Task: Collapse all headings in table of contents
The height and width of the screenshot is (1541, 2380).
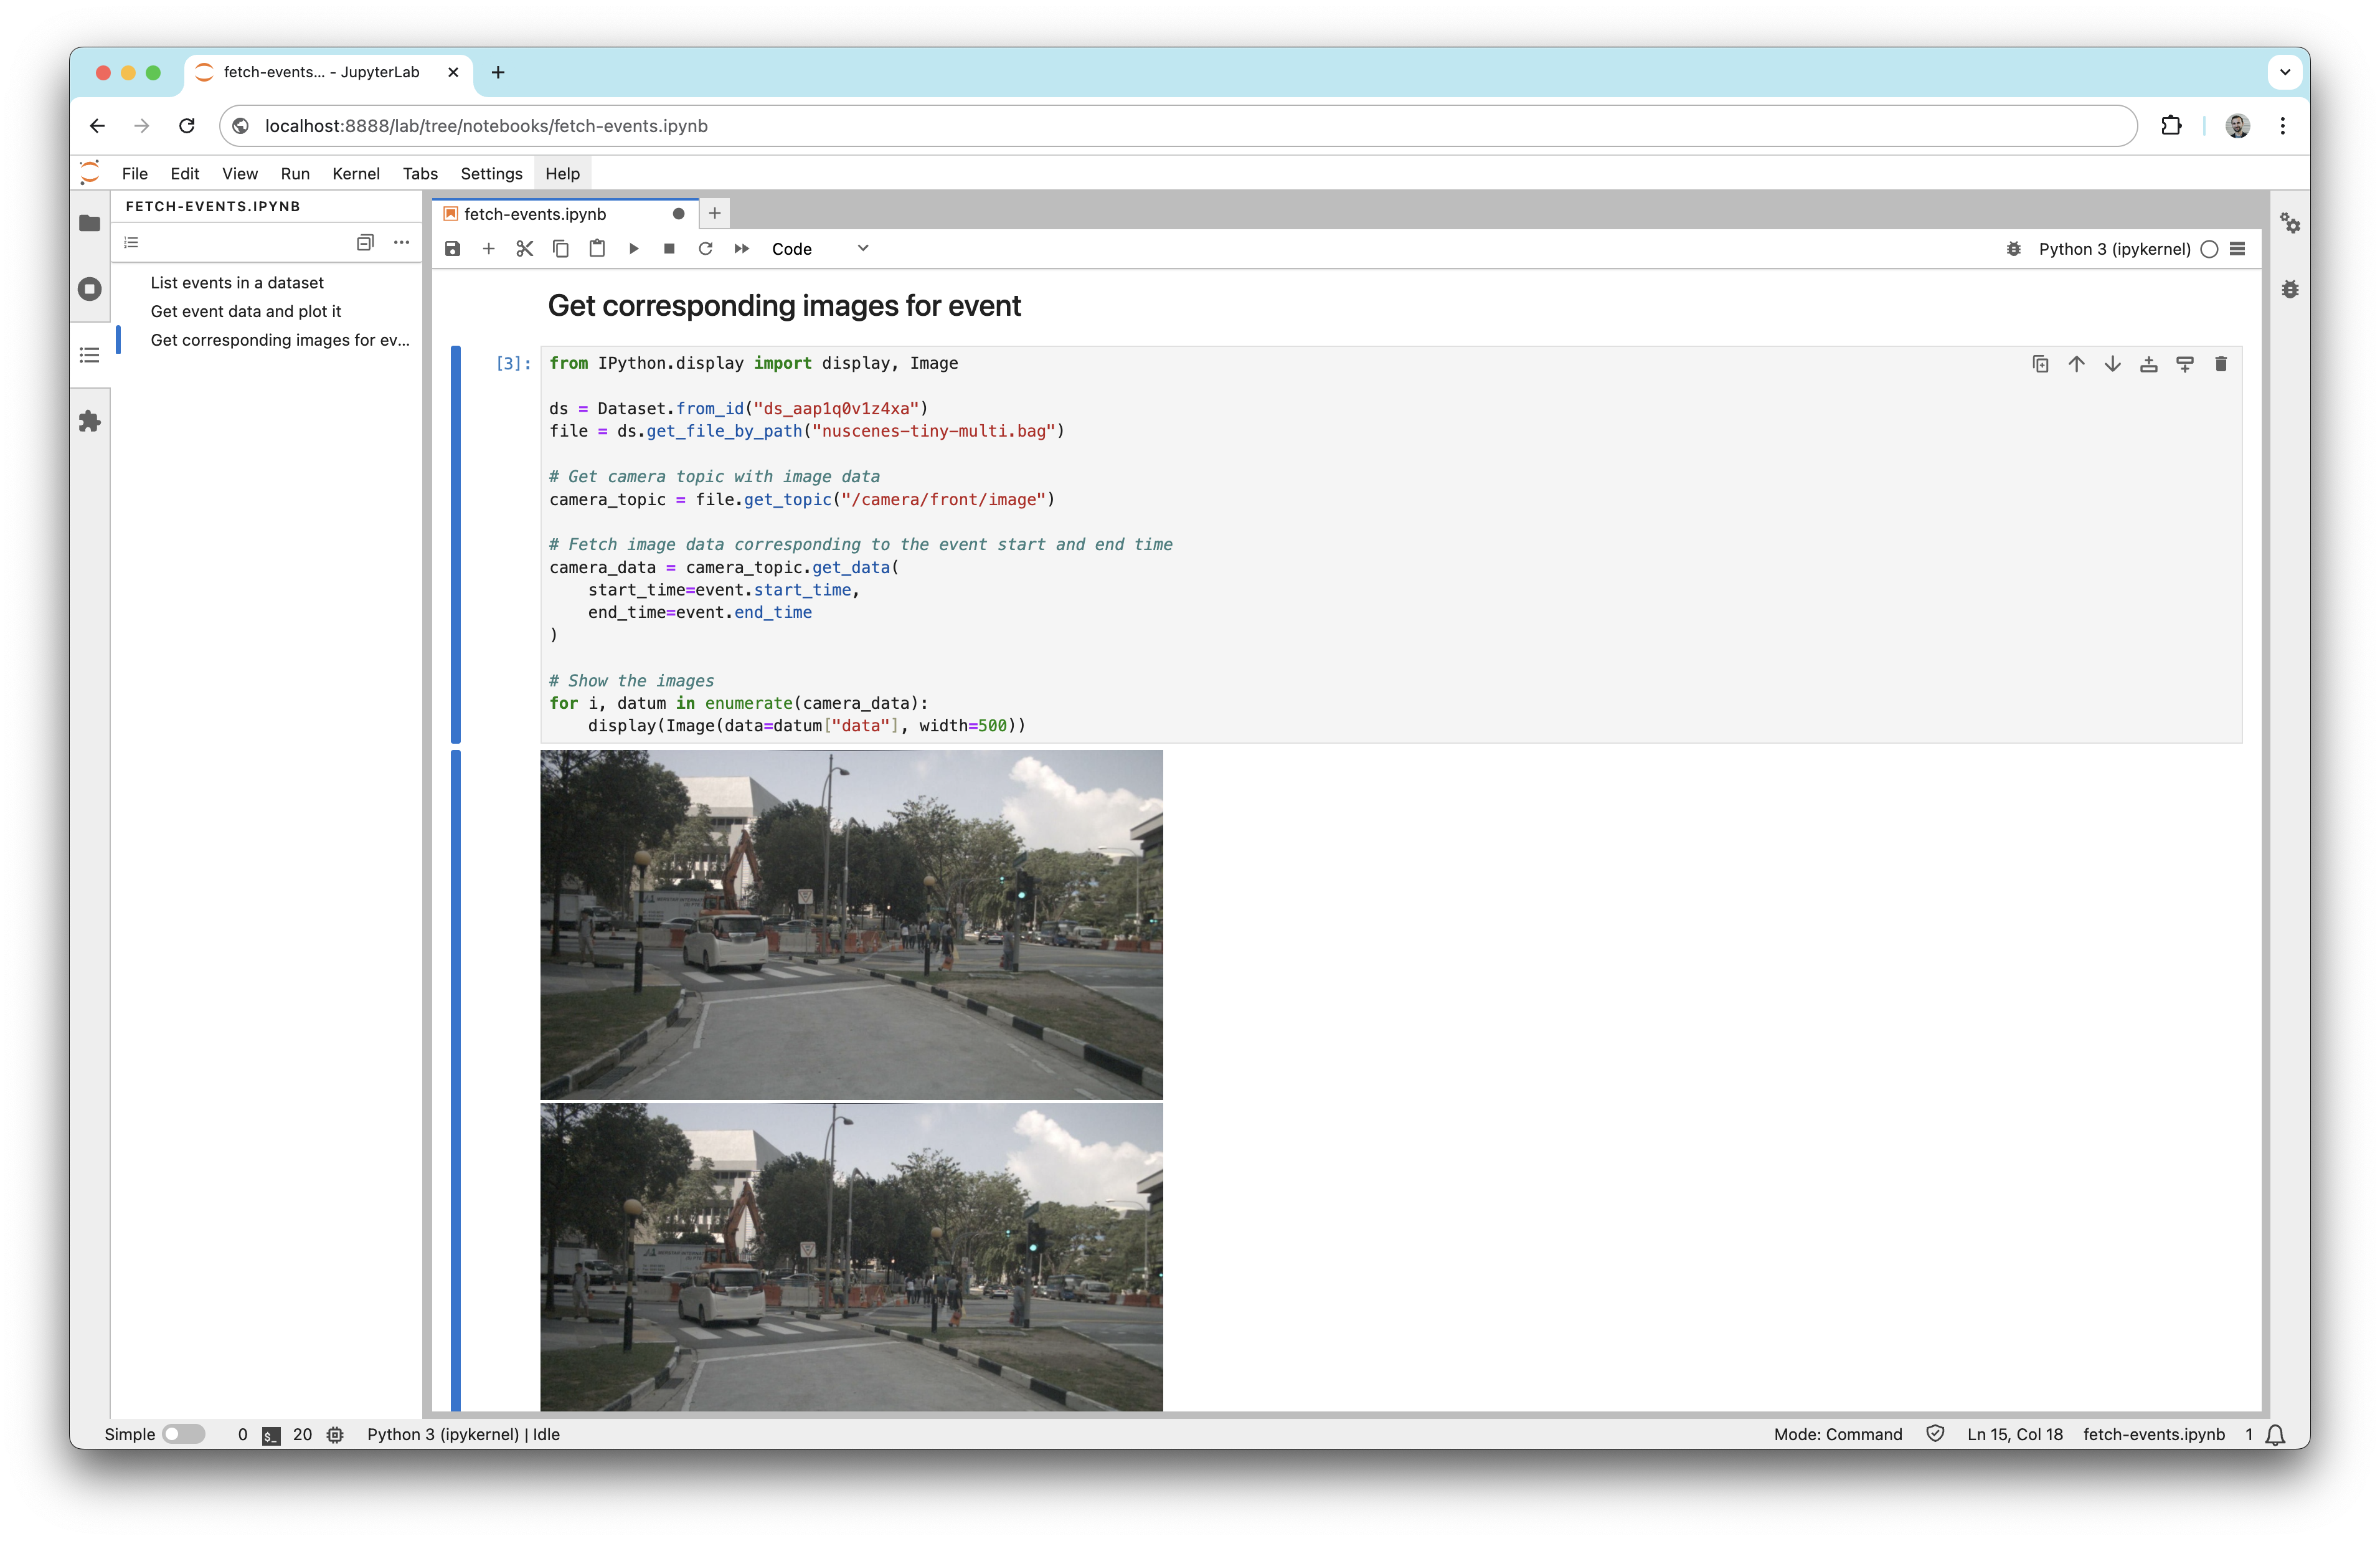Action: (365, 242)
